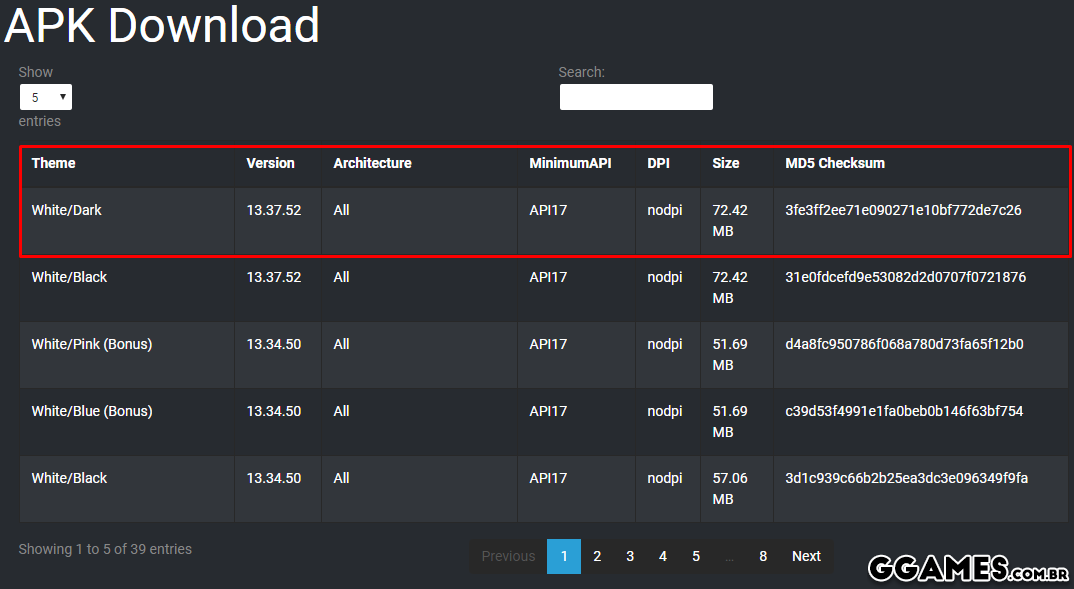Sort by DPI column header

click(658, 163)
